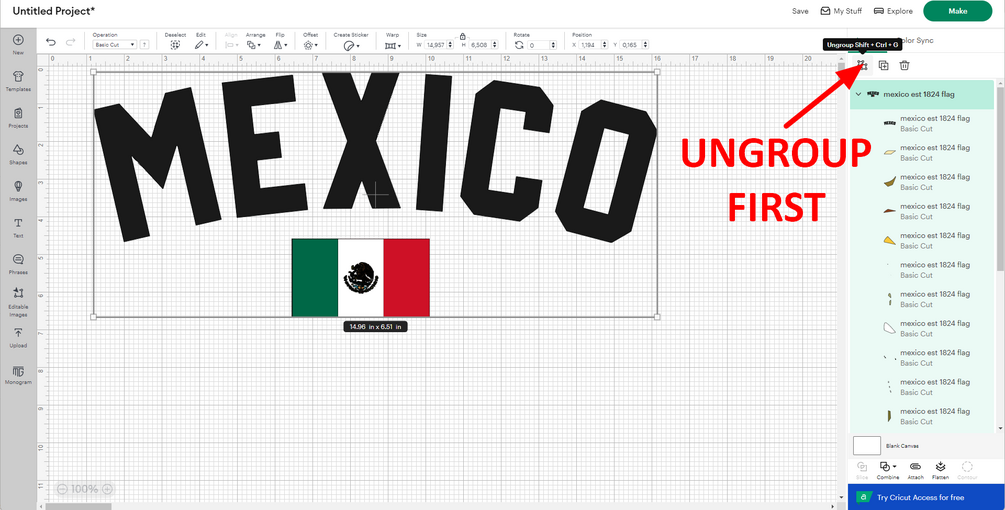Viewport: 1005px width, 510px height.
Task: Switch to the Color Sync tab
Action: coord(915,40)
